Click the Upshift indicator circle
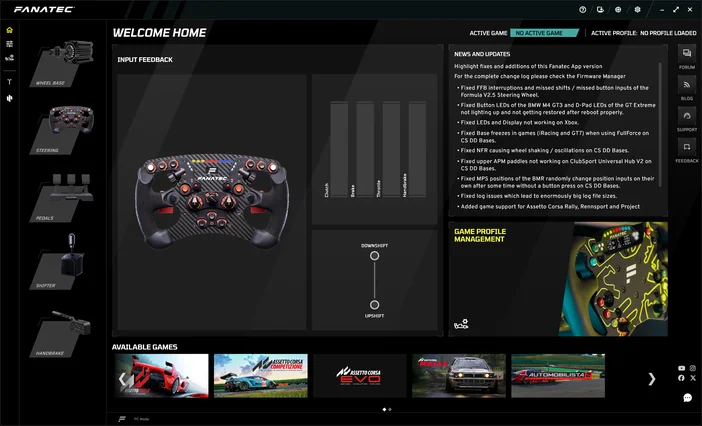Screen dimensions: 702x426 point(374,305)
